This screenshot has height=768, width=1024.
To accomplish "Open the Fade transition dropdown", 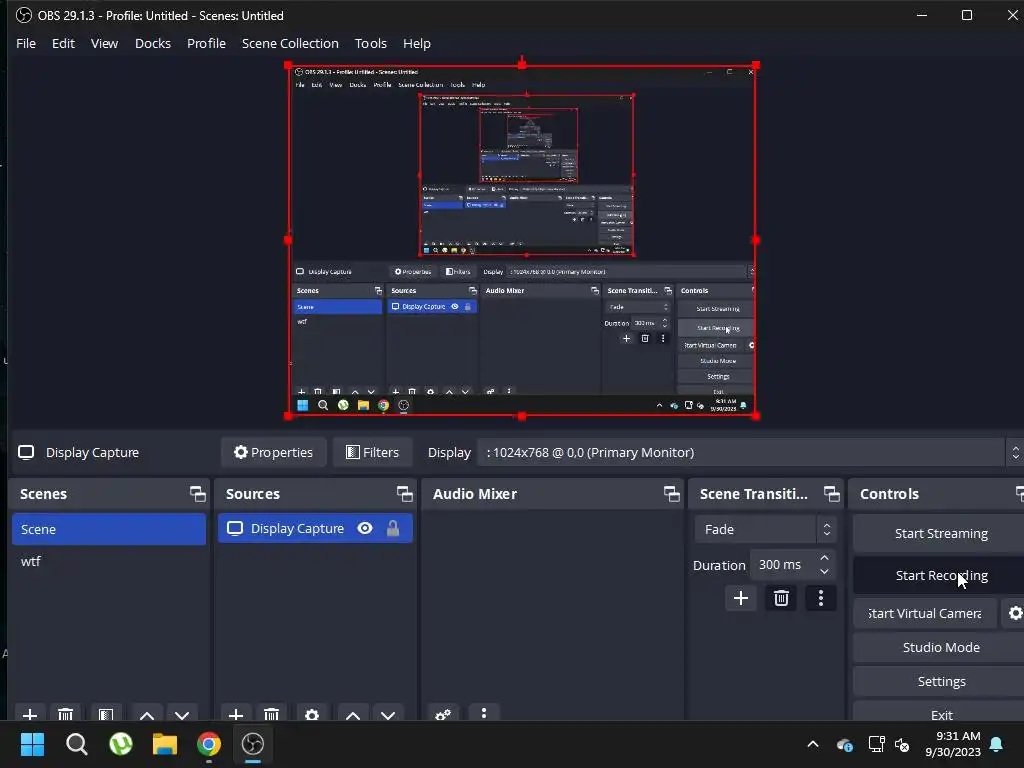I will coord(765,529).
